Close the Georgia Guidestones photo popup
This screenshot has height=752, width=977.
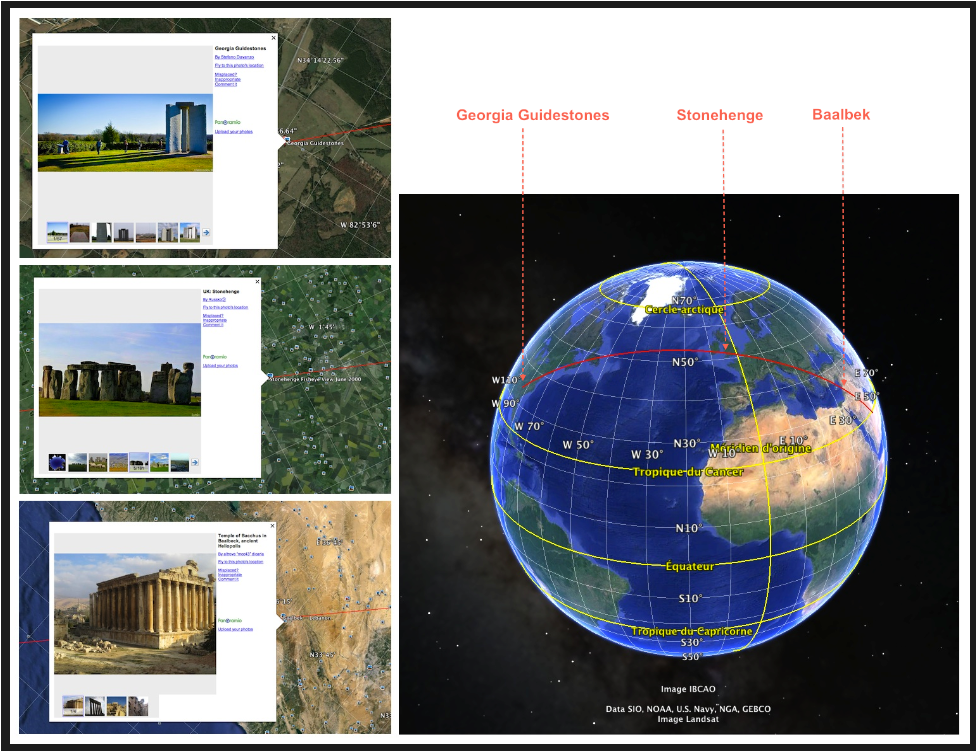pyautogui.click(x=274, y=38)
